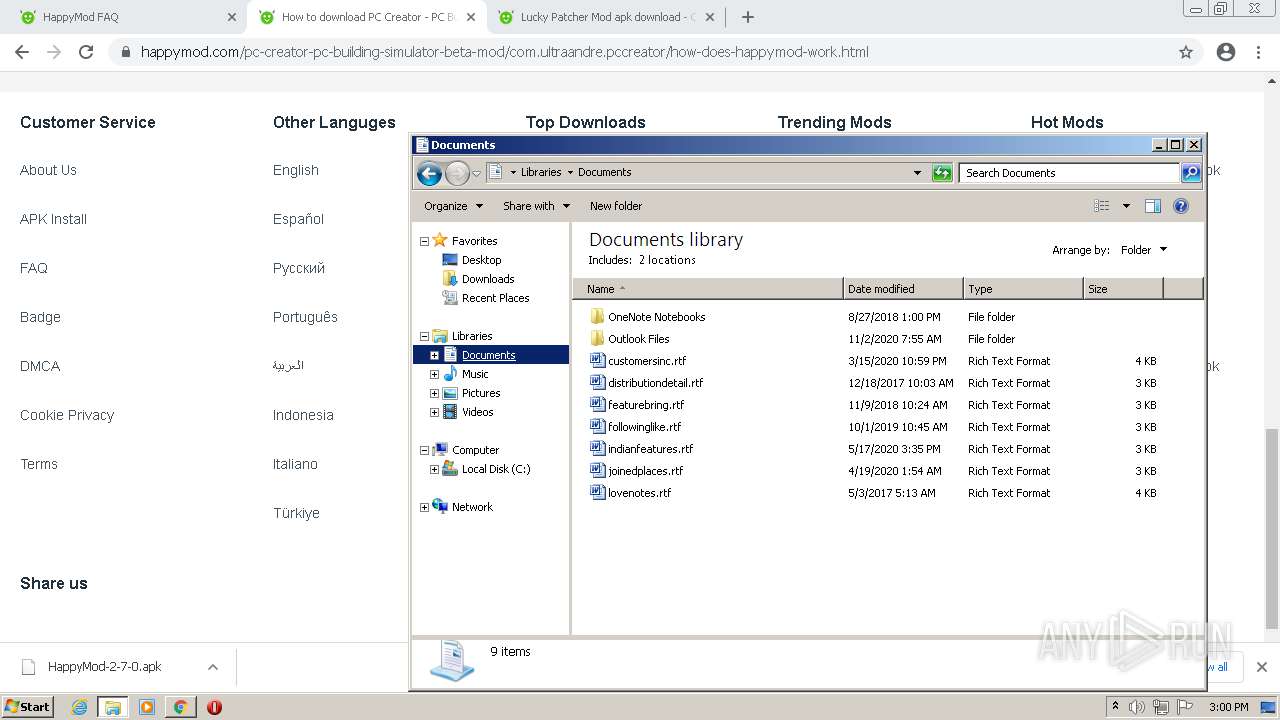
Task: Open the Share with dropdown
Action: (536, 206)
